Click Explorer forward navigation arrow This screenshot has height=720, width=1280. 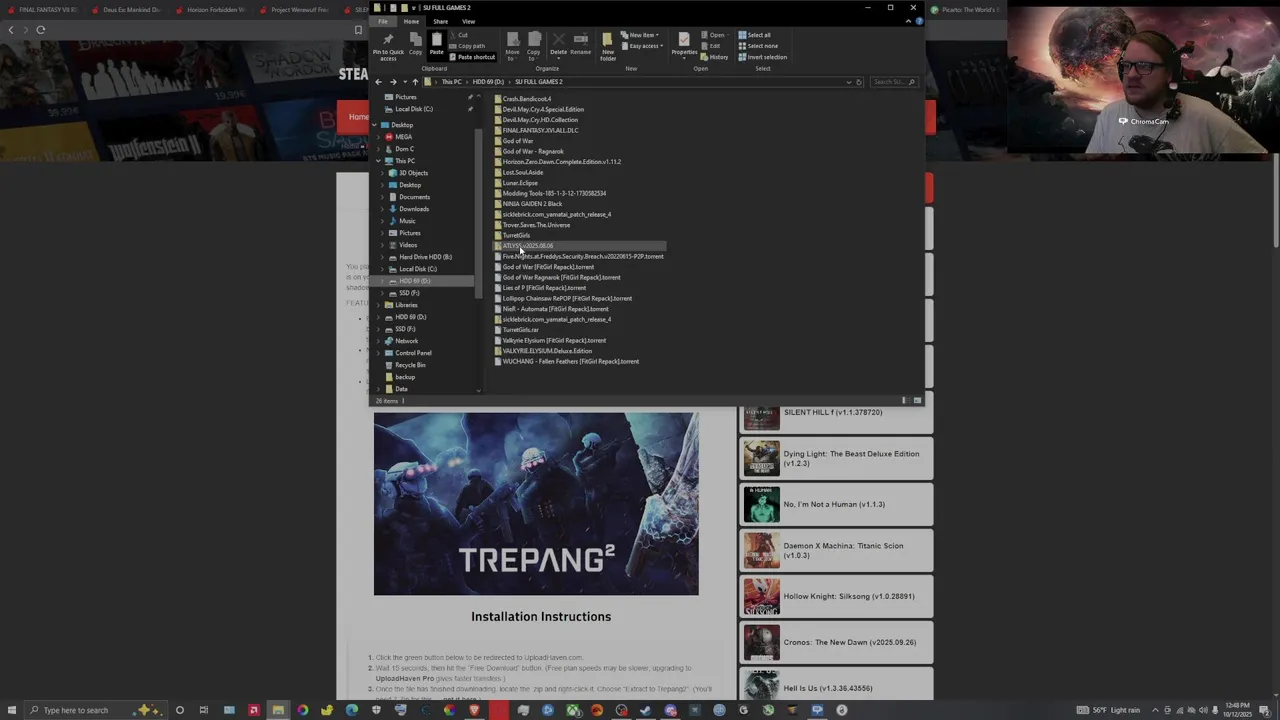click(x=392, y=82)
